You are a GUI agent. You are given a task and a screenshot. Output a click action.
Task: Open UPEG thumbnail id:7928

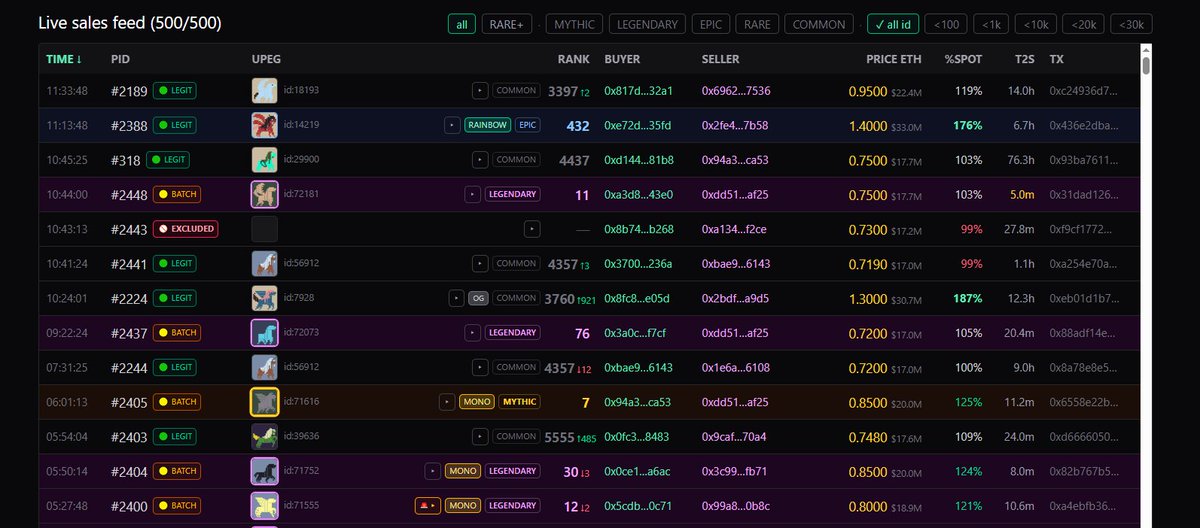(264, 298)
